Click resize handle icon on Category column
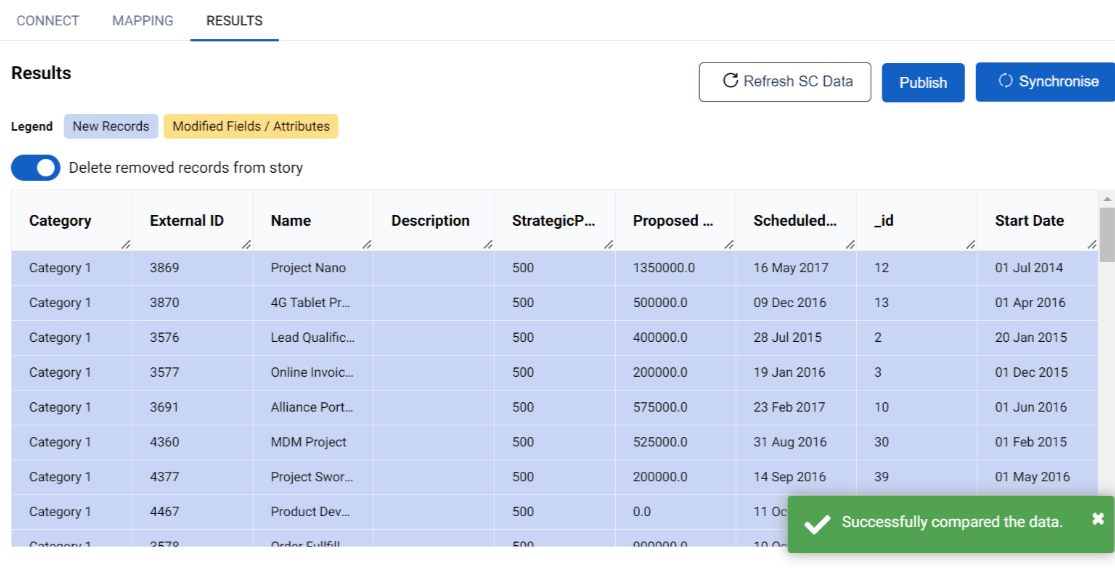Viewport: 1115px width, 572px height. [126, 244]
